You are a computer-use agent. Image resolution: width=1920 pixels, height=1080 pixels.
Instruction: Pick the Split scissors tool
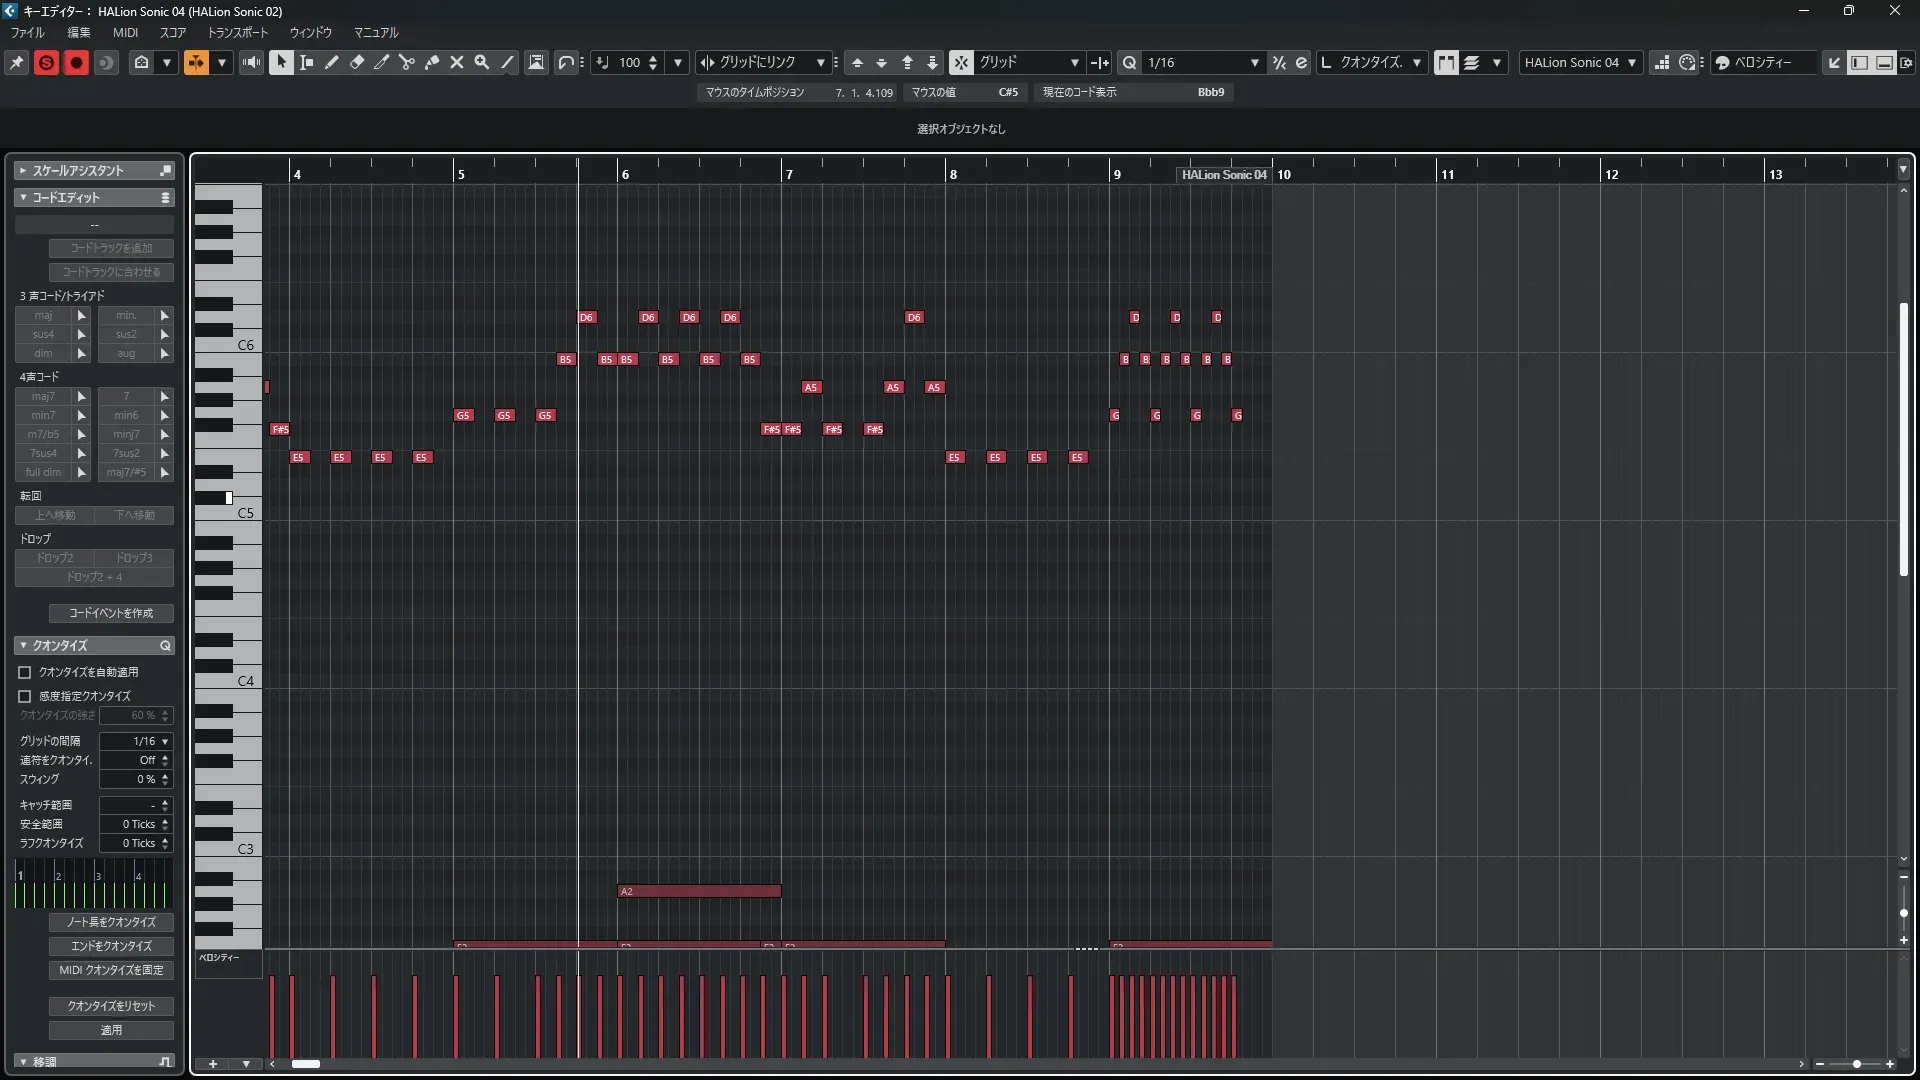pos(406,62)
